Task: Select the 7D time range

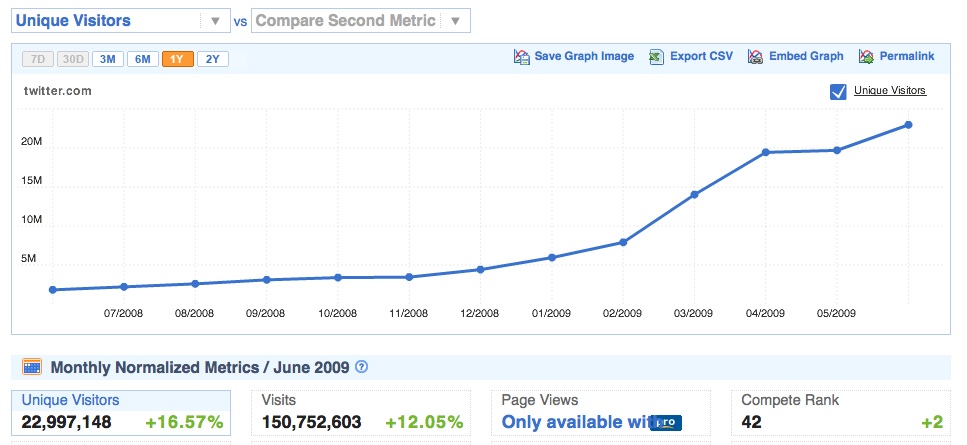Action: pos(38,59)
